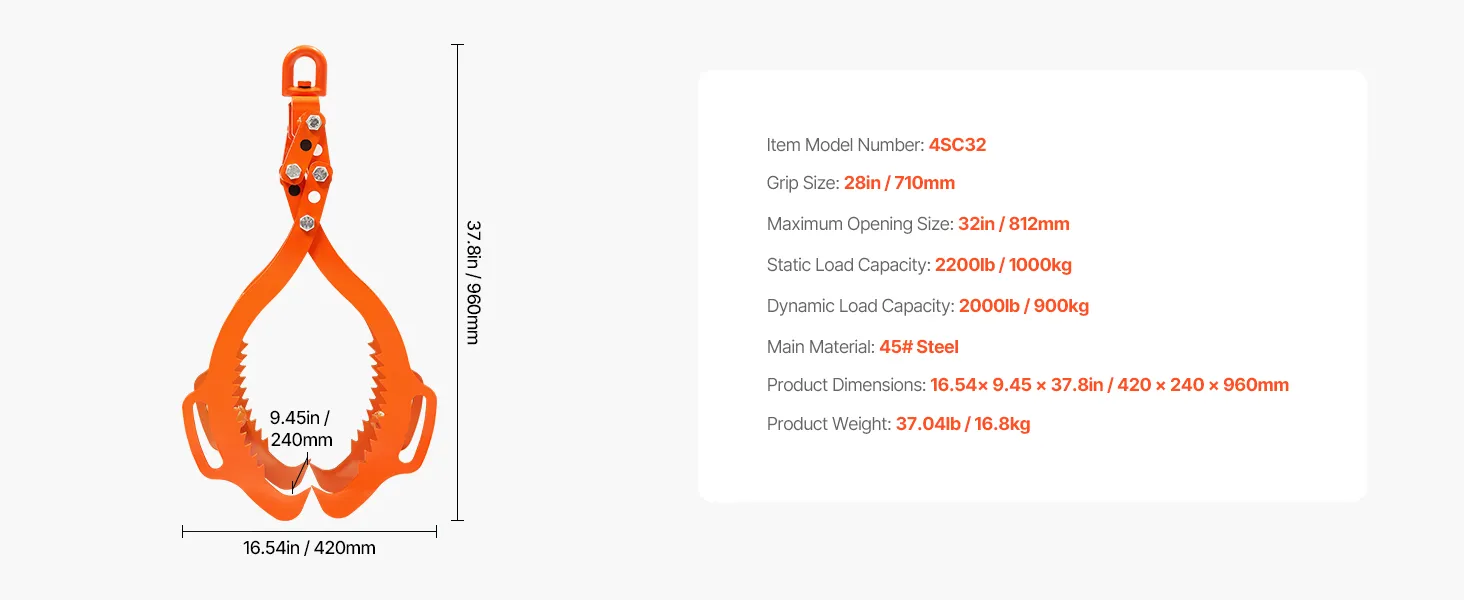Click the pivot bolt where the arms cross
This screenshot has width=1464, height=600.
coord(309,222)
